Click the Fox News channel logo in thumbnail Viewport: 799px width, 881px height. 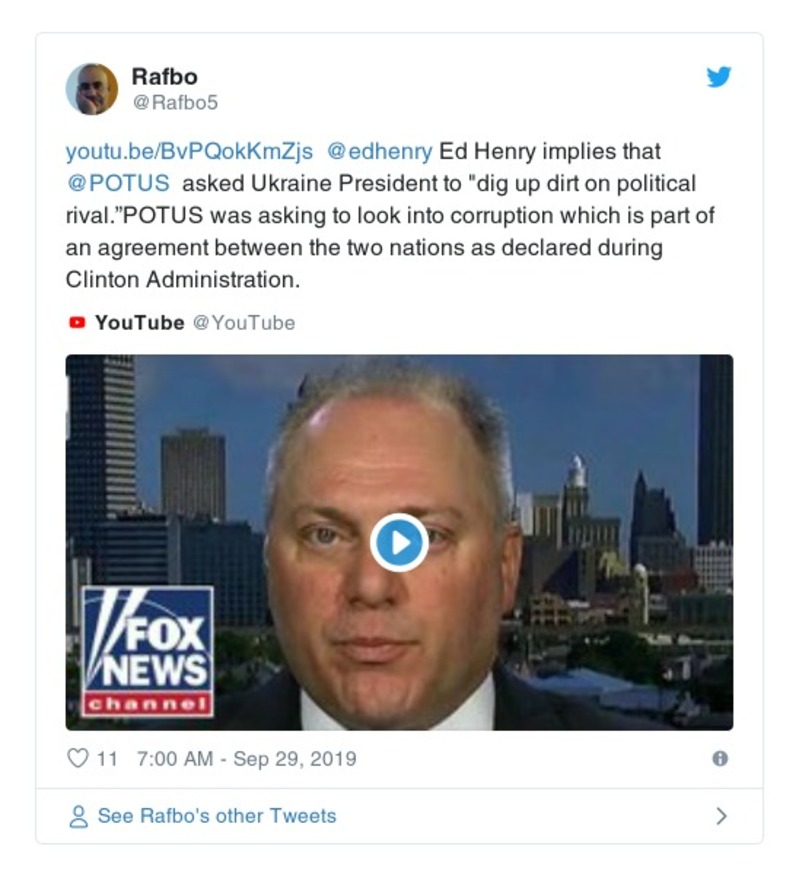coord(148,652)
